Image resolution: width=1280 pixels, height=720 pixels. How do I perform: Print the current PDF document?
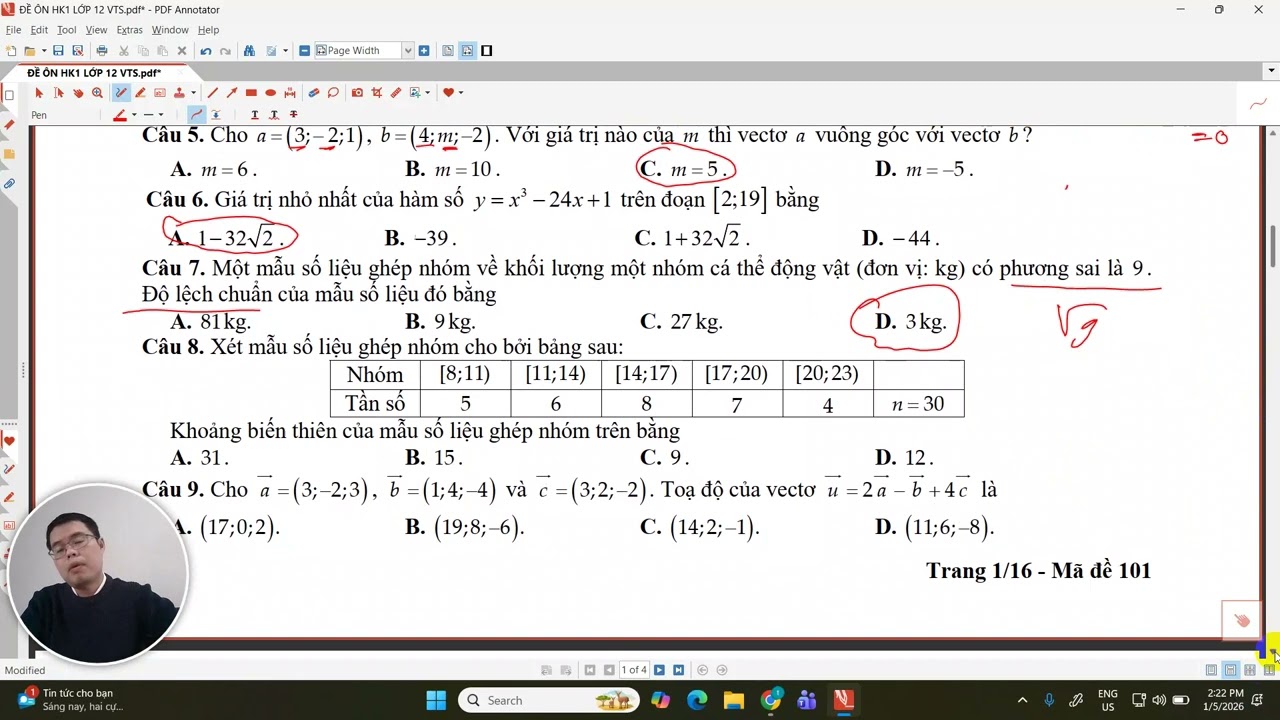tap(102, 51)
